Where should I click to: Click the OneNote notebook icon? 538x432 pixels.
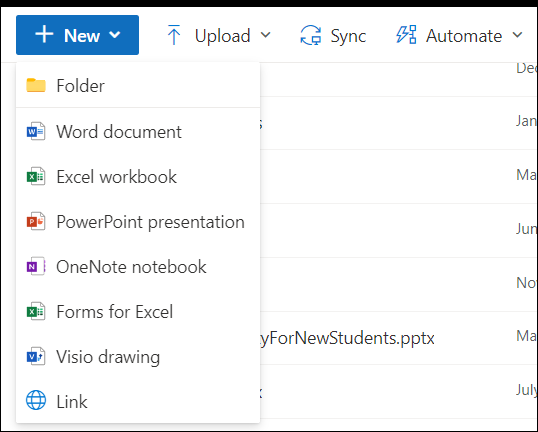tap(36, 267)
